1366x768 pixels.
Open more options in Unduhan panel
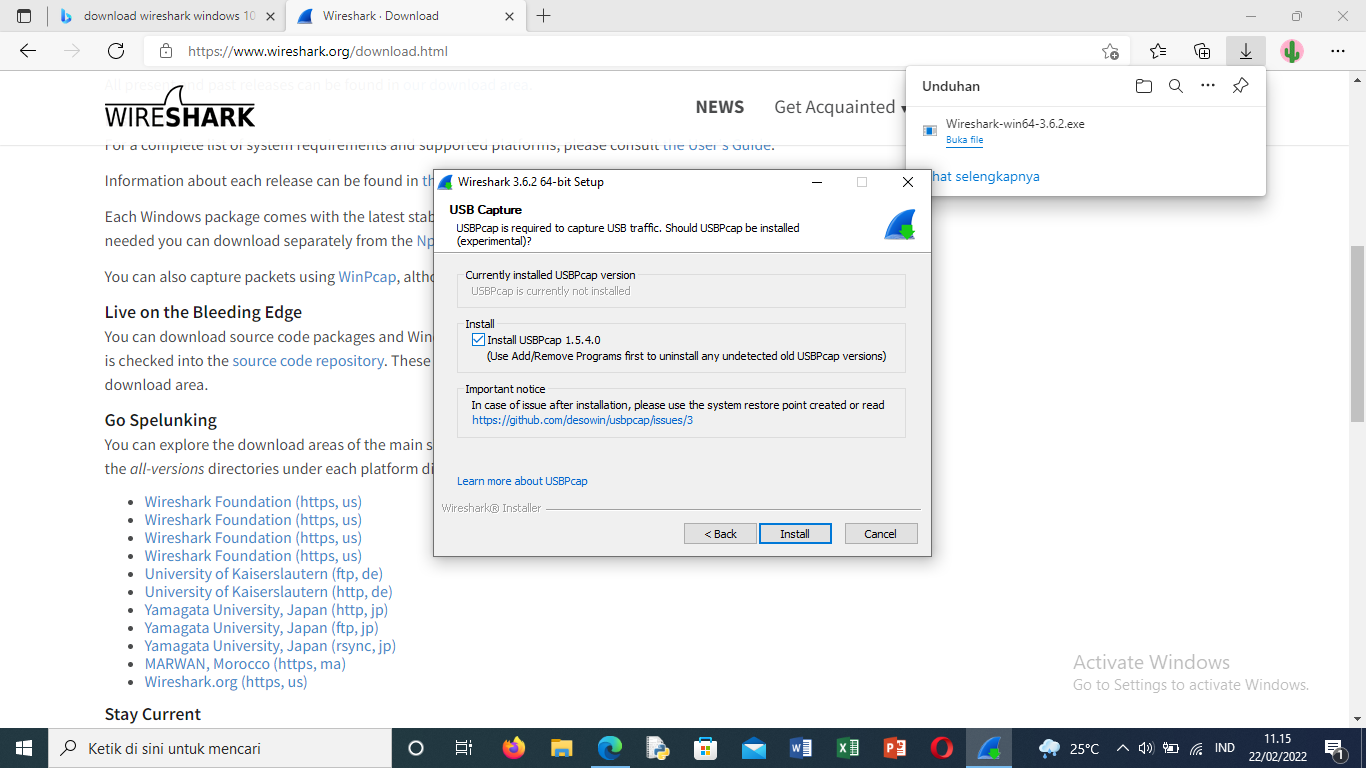[x=1208, y=86]
